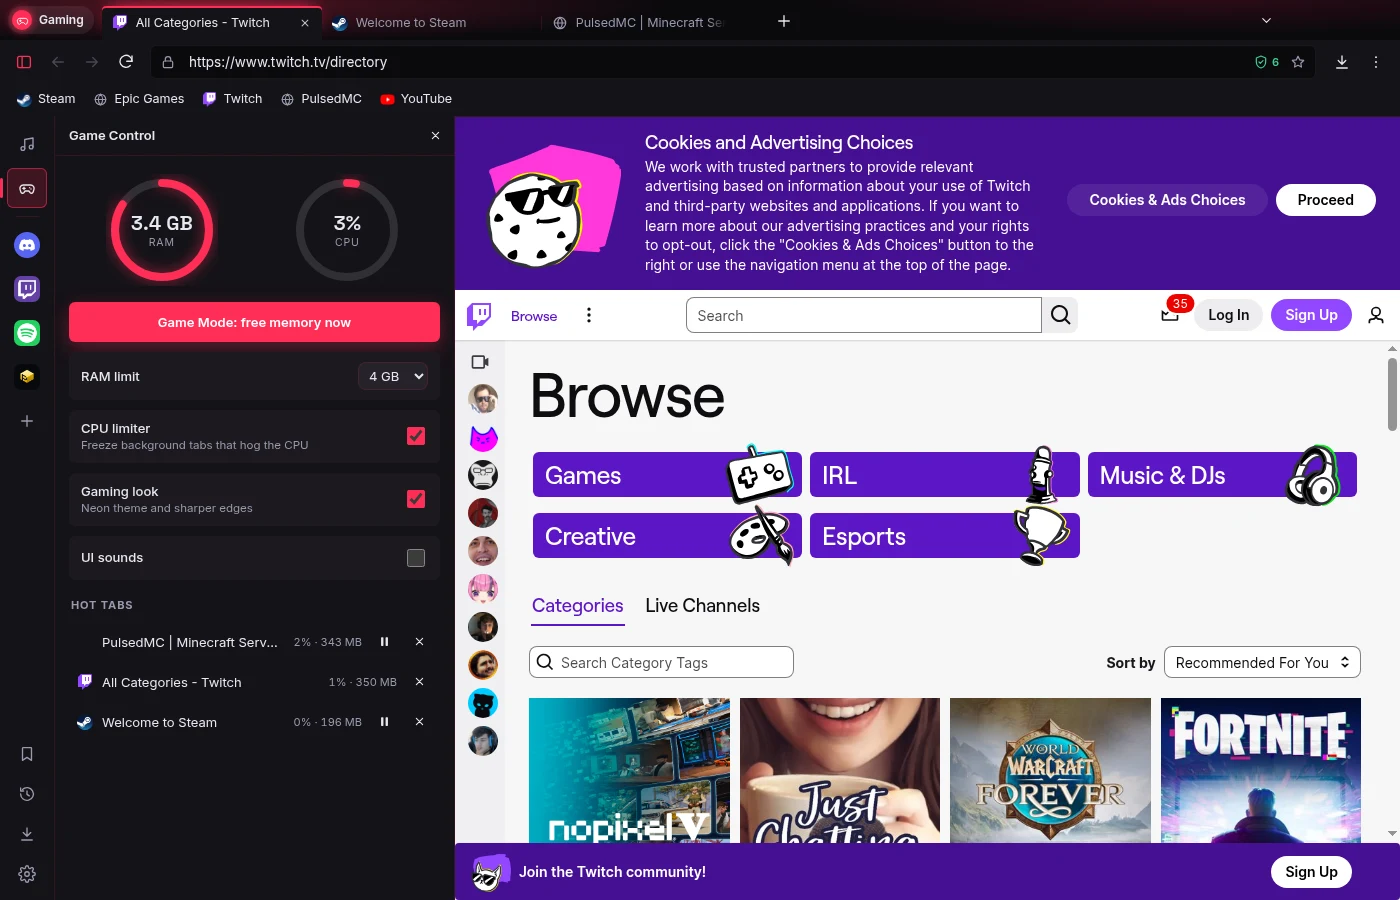The image size is (1400, 900).
Task: Bookmark this page with star icon
Action: [x=1298, y=62]
